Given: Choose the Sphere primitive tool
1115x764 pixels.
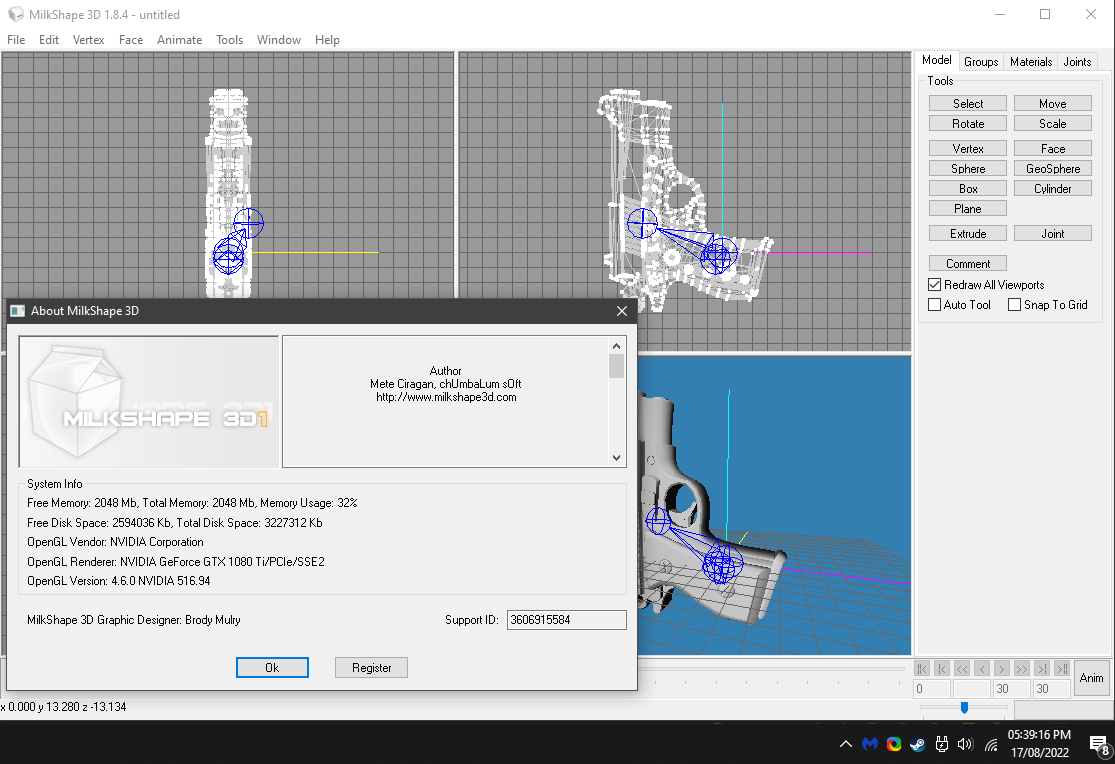Looking at the screenshot, I should tap(968, 168).
